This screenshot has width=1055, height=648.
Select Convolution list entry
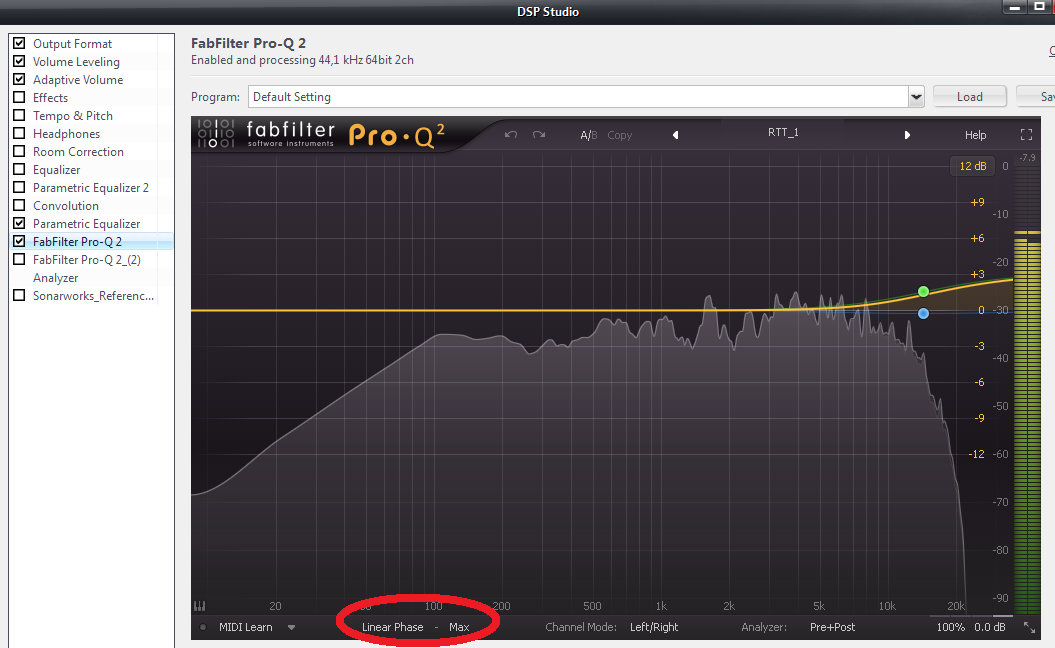(65, 206)
